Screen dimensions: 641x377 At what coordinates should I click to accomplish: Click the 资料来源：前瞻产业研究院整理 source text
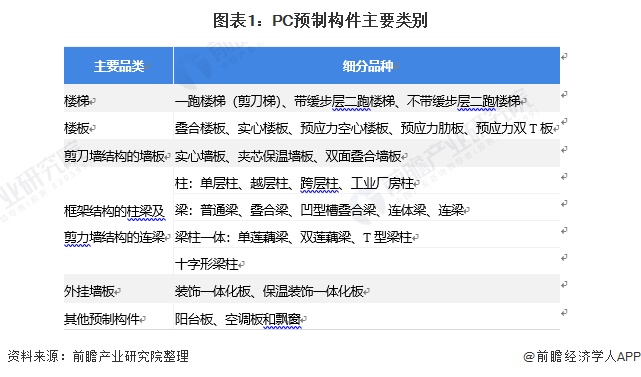point(98,356)
